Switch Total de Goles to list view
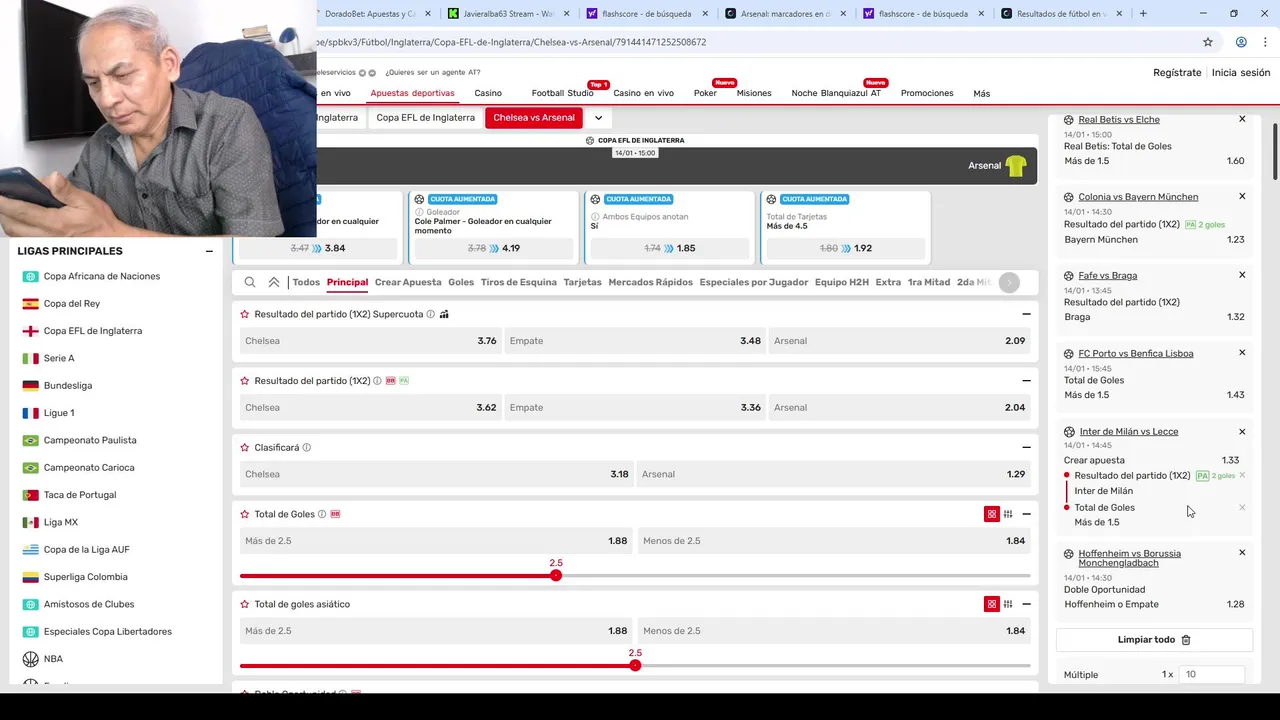 click(x=1008, y=514)
